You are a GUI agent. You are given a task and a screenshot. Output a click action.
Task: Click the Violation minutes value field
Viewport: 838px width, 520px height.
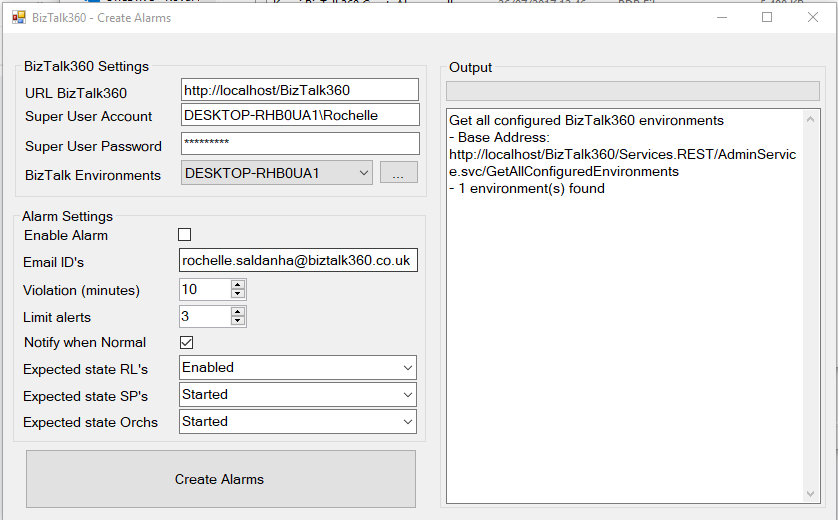pos(205,289)
